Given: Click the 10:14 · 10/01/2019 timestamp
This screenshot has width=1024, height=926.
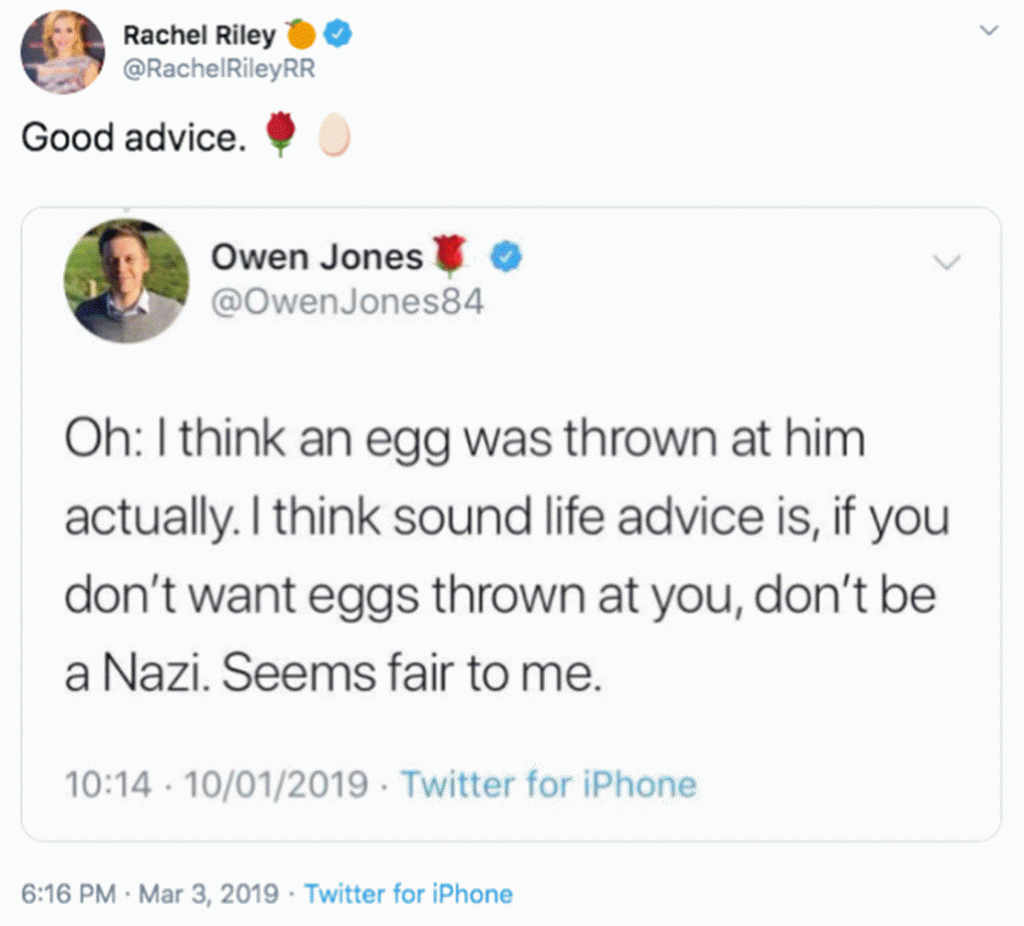Looking at the screenshot, I should pyautogui.click(x=216, y=783).
